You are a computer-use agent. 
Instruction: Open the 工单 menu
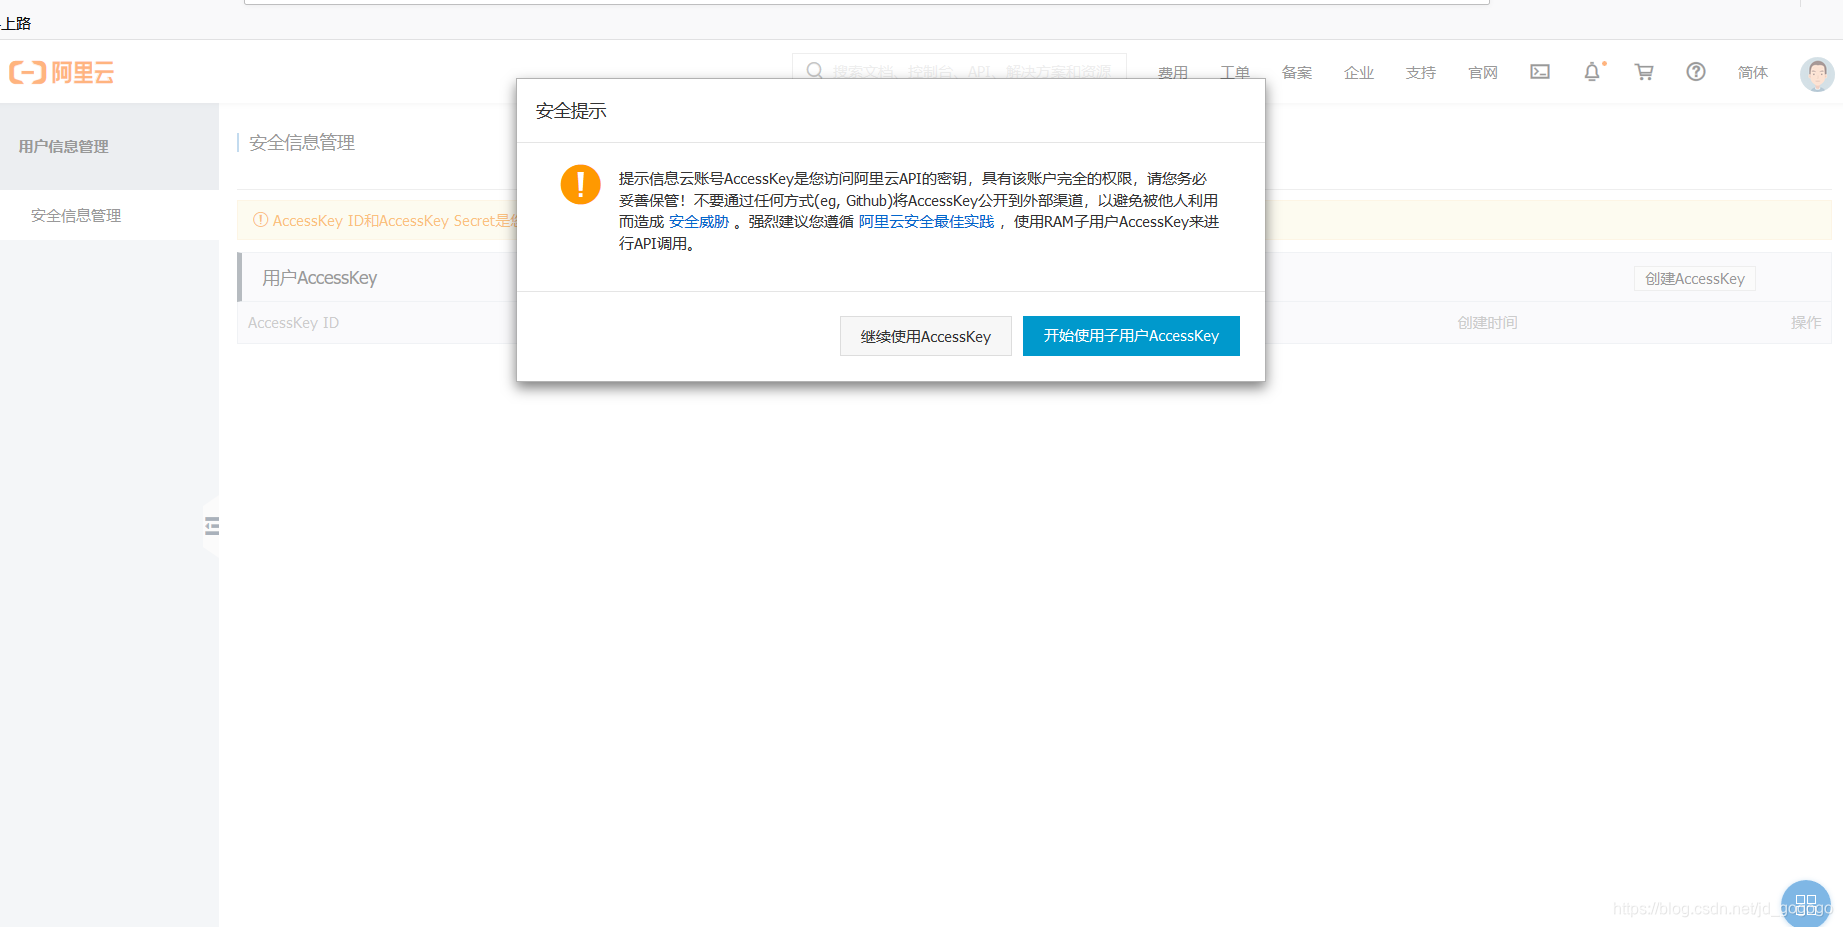1235,73
